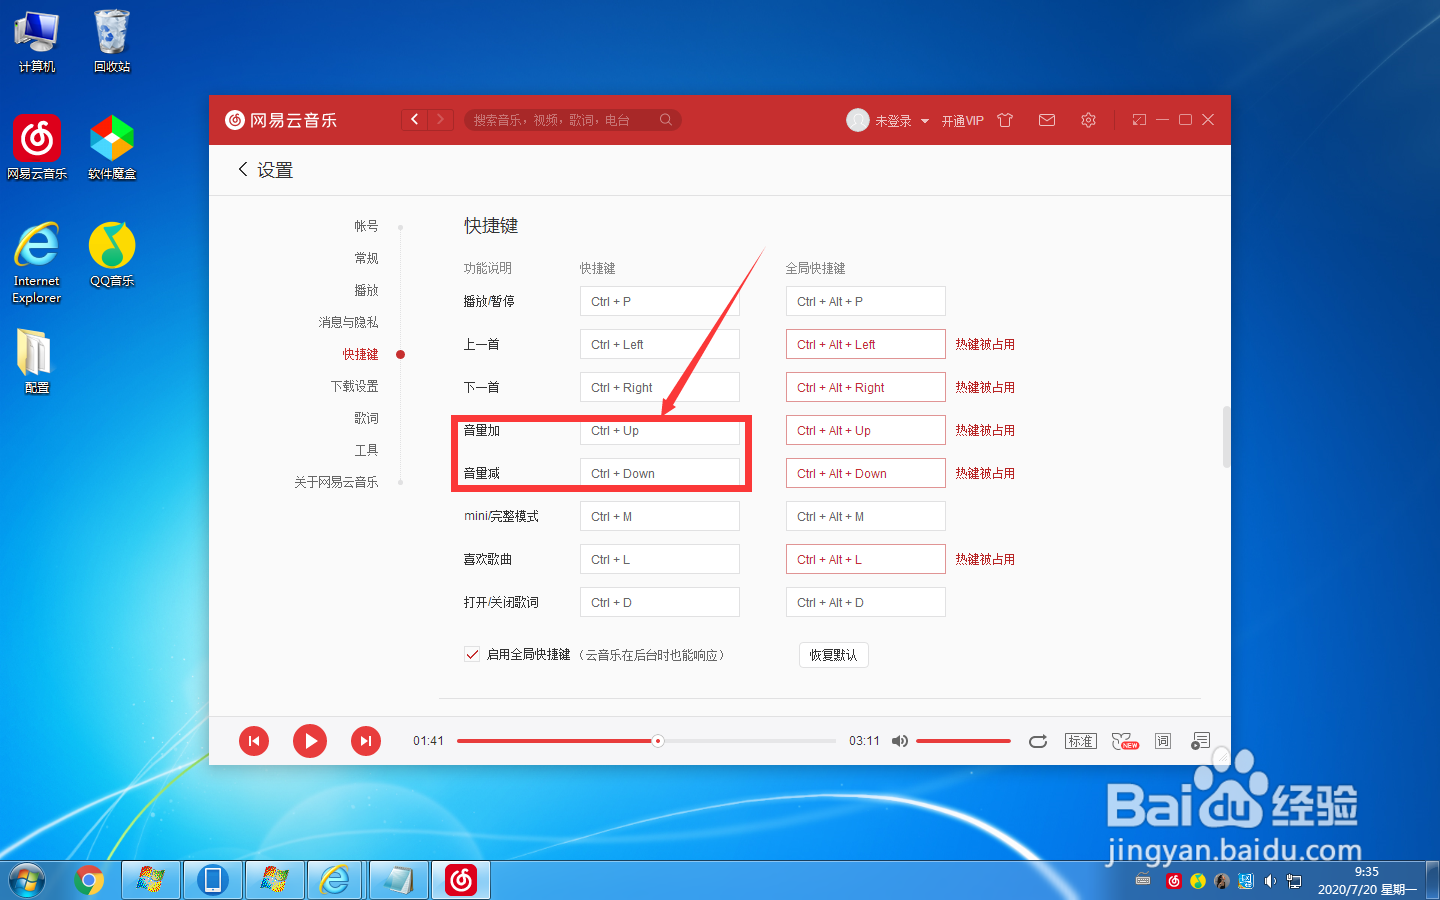
Task: Toggle the lyrics 词 icon
Action: coord(1162,741)
